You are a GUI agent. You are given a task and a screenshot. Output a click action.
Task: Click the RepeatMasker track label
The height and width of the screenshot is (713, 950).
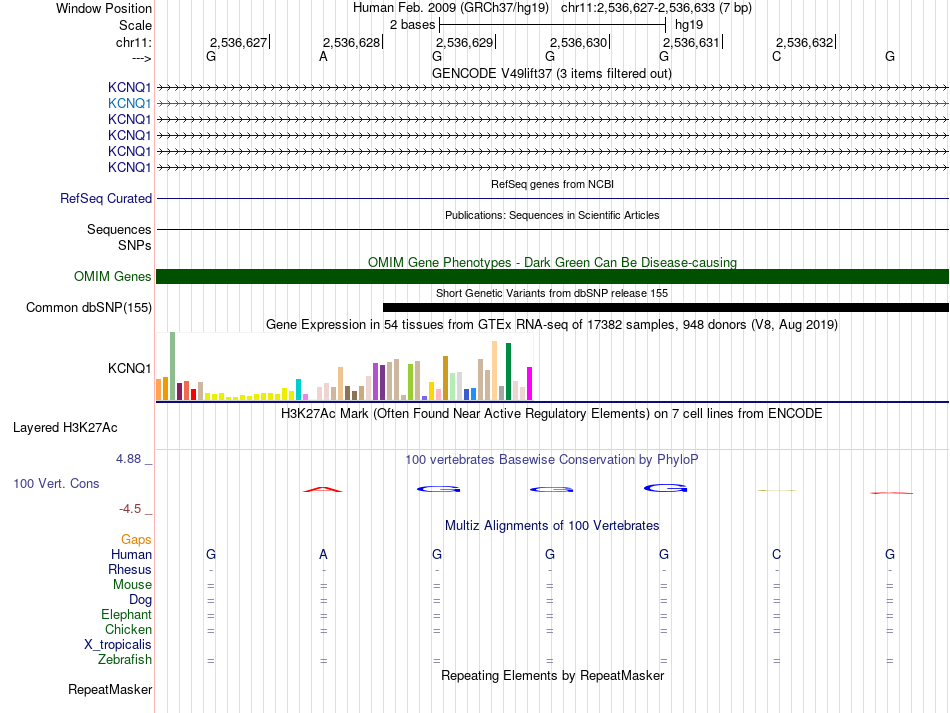click(x=110, y=689)
